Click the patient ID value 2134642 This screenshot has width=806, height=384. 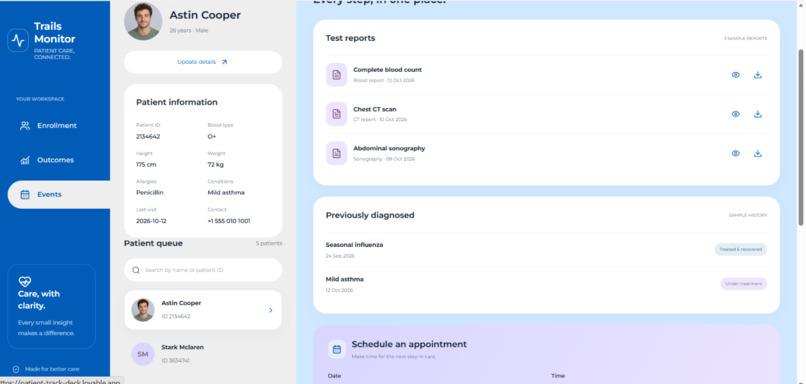click(148, 137)
